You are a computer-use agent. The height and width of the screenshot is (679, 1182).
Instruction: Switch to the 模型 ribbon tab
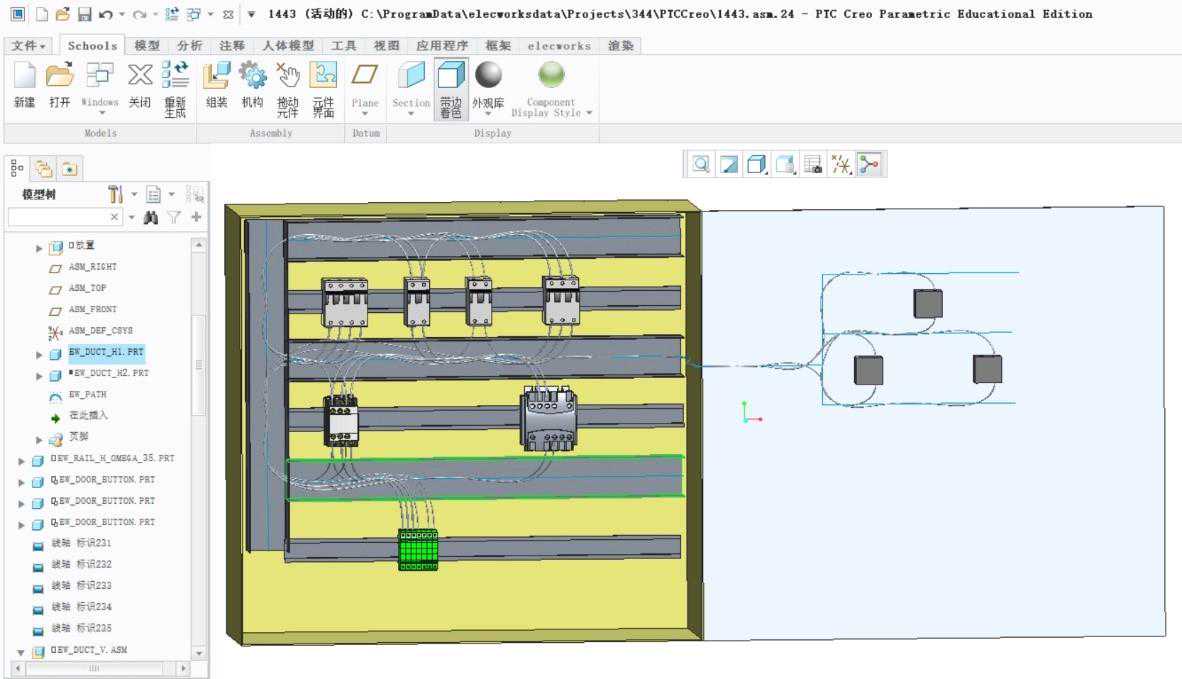coord(146,46)
